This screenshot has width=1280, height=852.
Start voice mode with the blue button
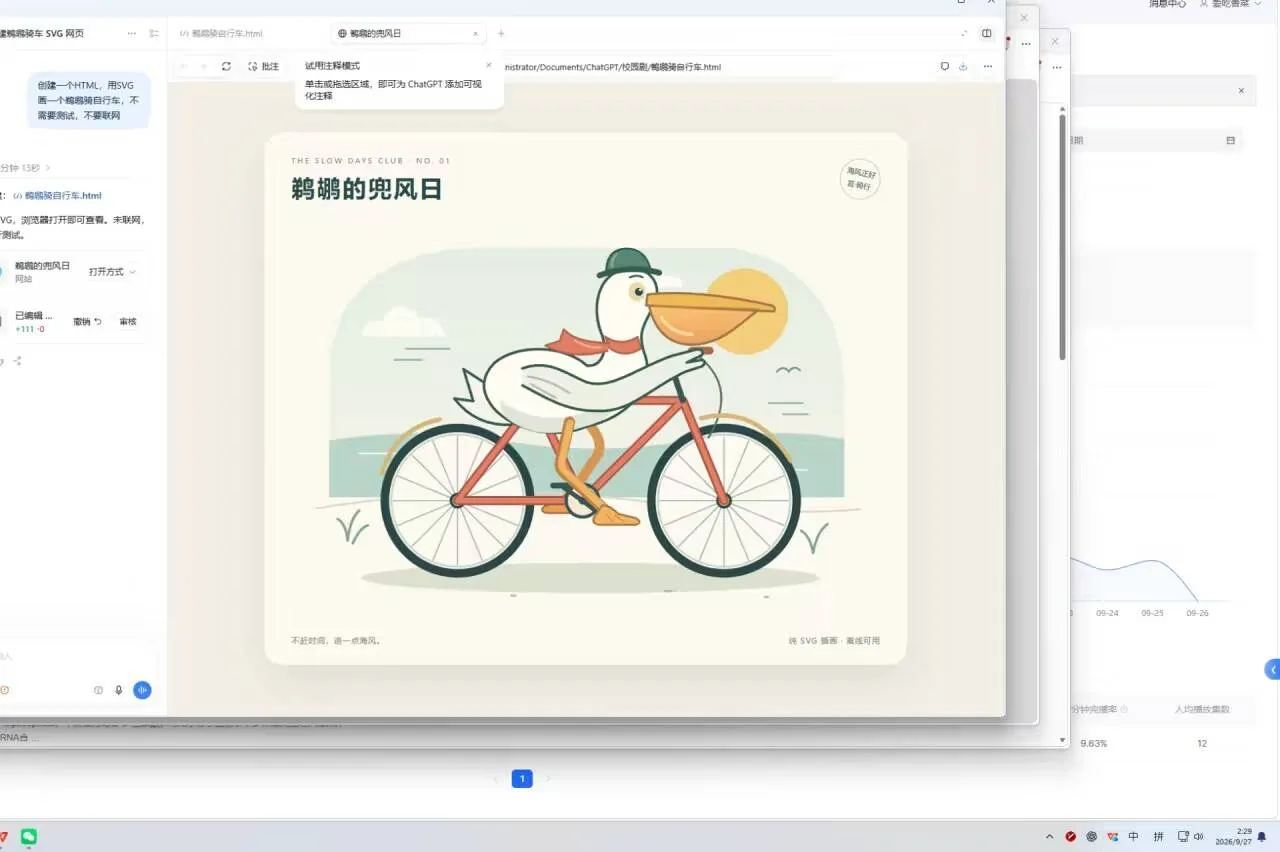142,689
